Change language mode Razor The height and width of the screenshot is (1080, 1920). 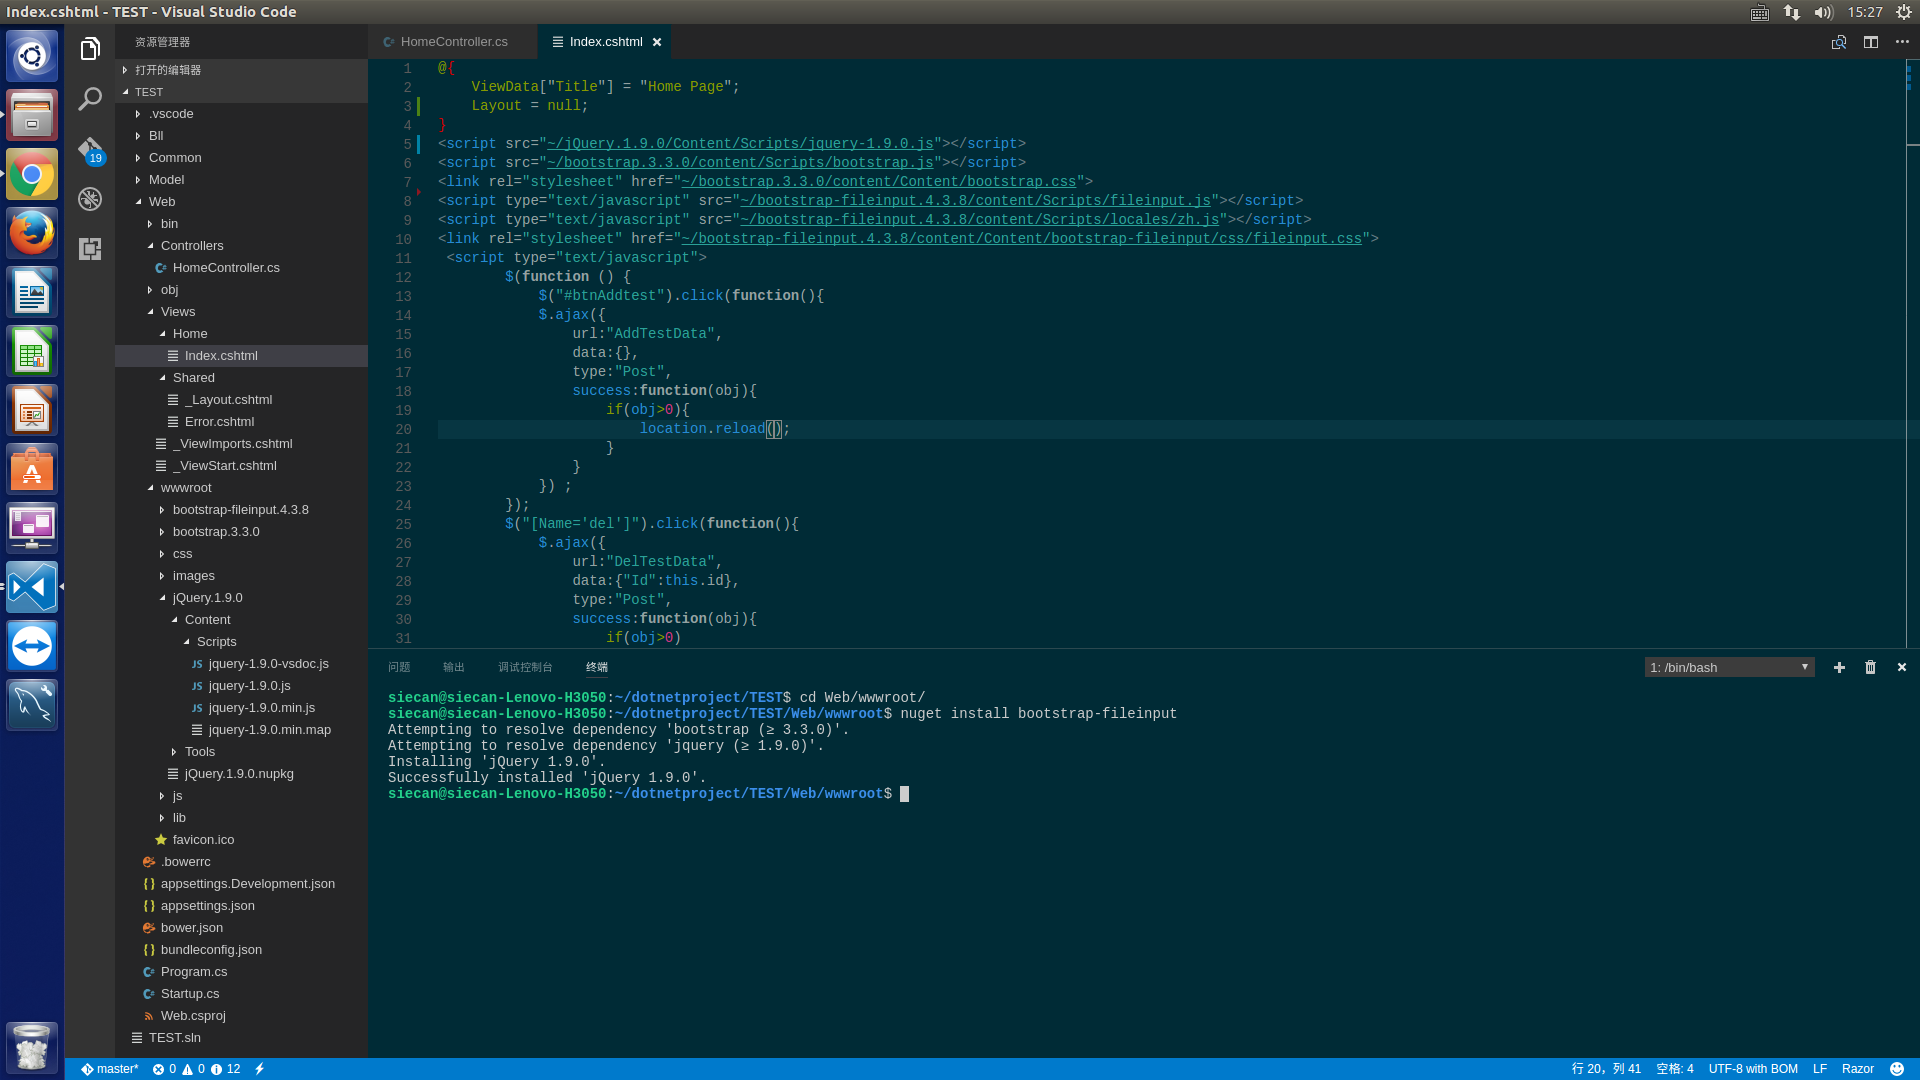point(1858,1069)
